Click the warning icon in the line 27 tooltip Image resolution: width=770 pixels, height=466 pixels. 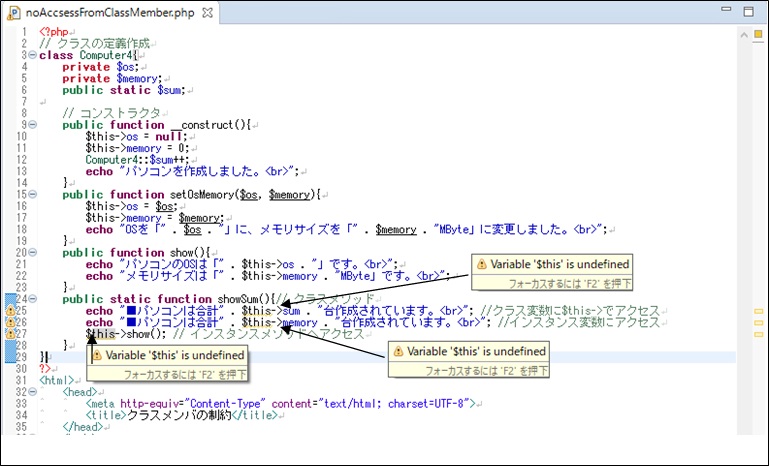click(x=97, y=355)
